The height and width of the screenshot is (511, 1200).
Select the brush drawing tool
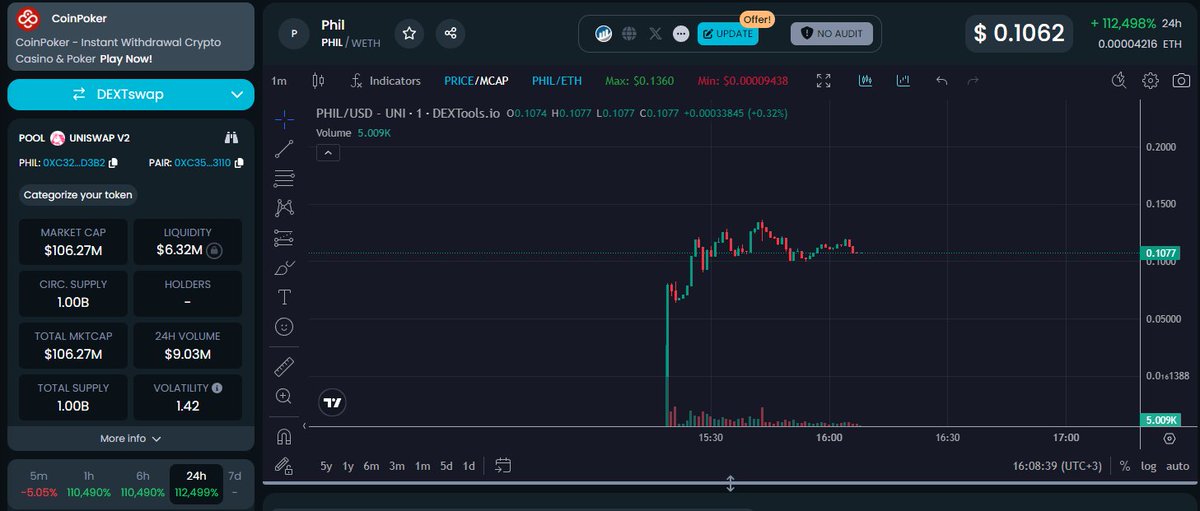[284, 268]
